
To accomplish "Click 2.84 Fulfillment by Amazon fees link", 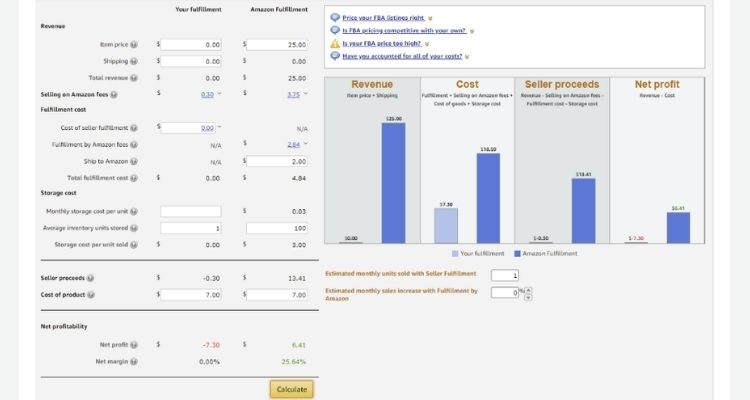I will click(293, 144).
